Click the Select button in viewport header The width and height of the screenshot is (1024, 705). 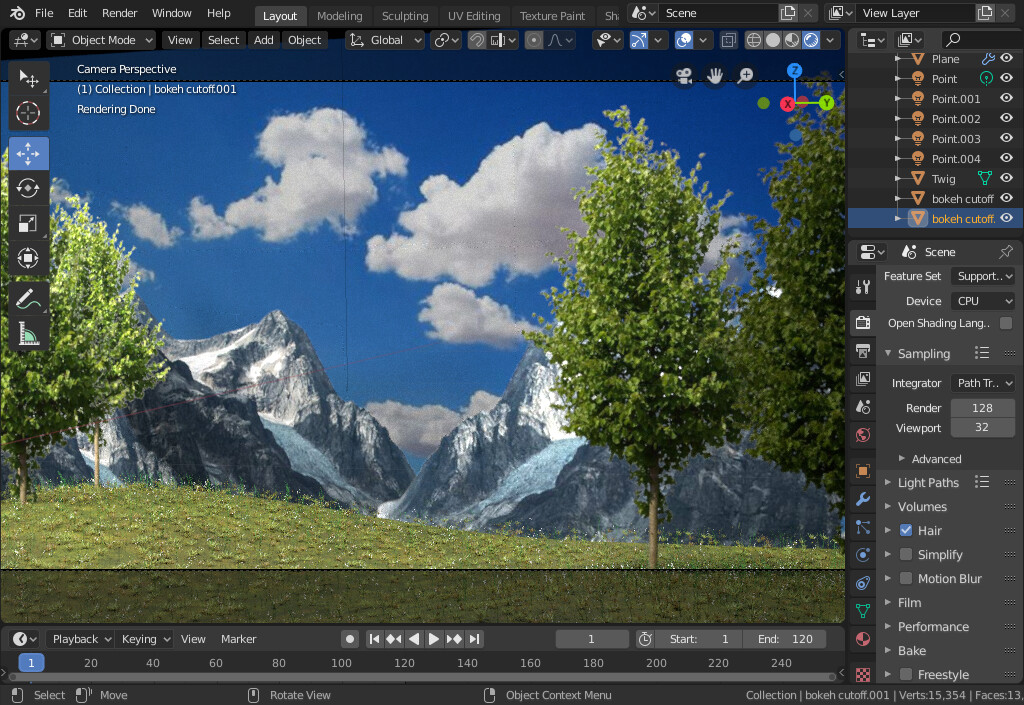[223, 40]
